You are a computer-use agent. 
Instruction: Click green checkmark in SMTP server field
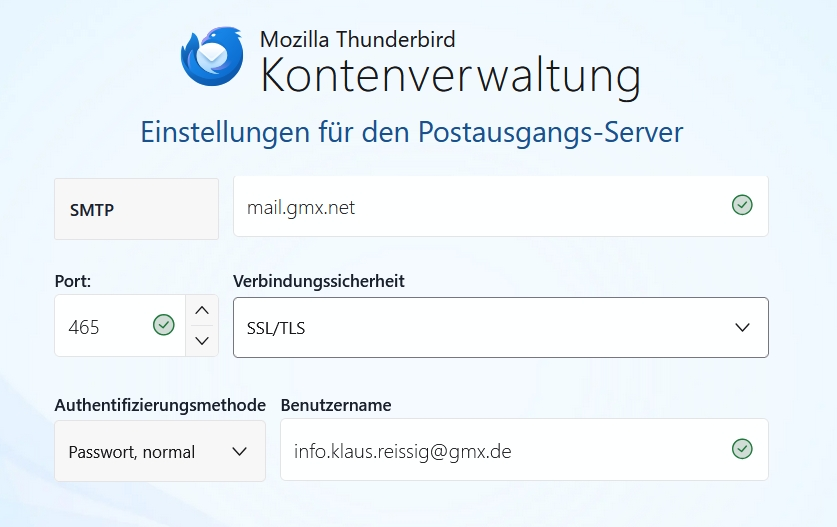pyautogui.click(x=742, y=205)
